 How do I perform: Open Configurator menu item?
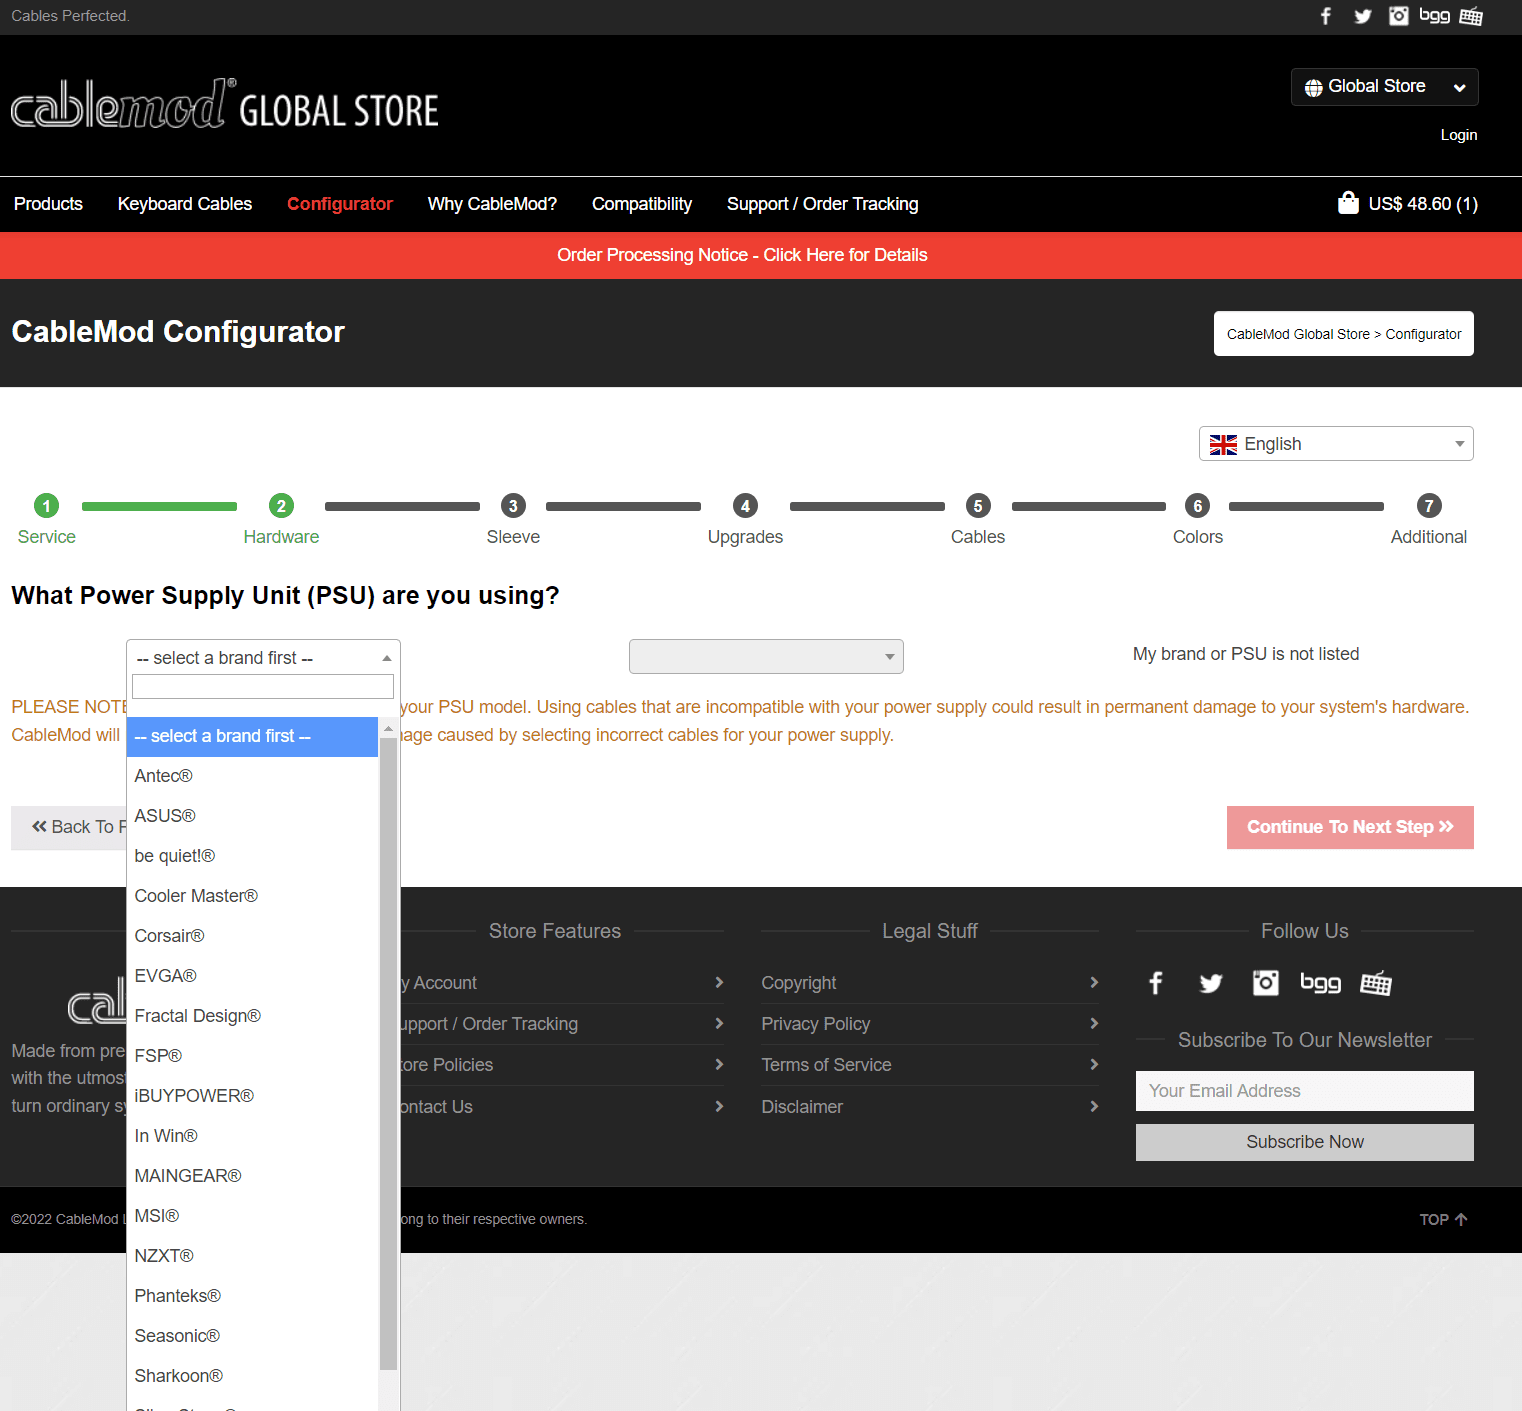click(340, 204)
